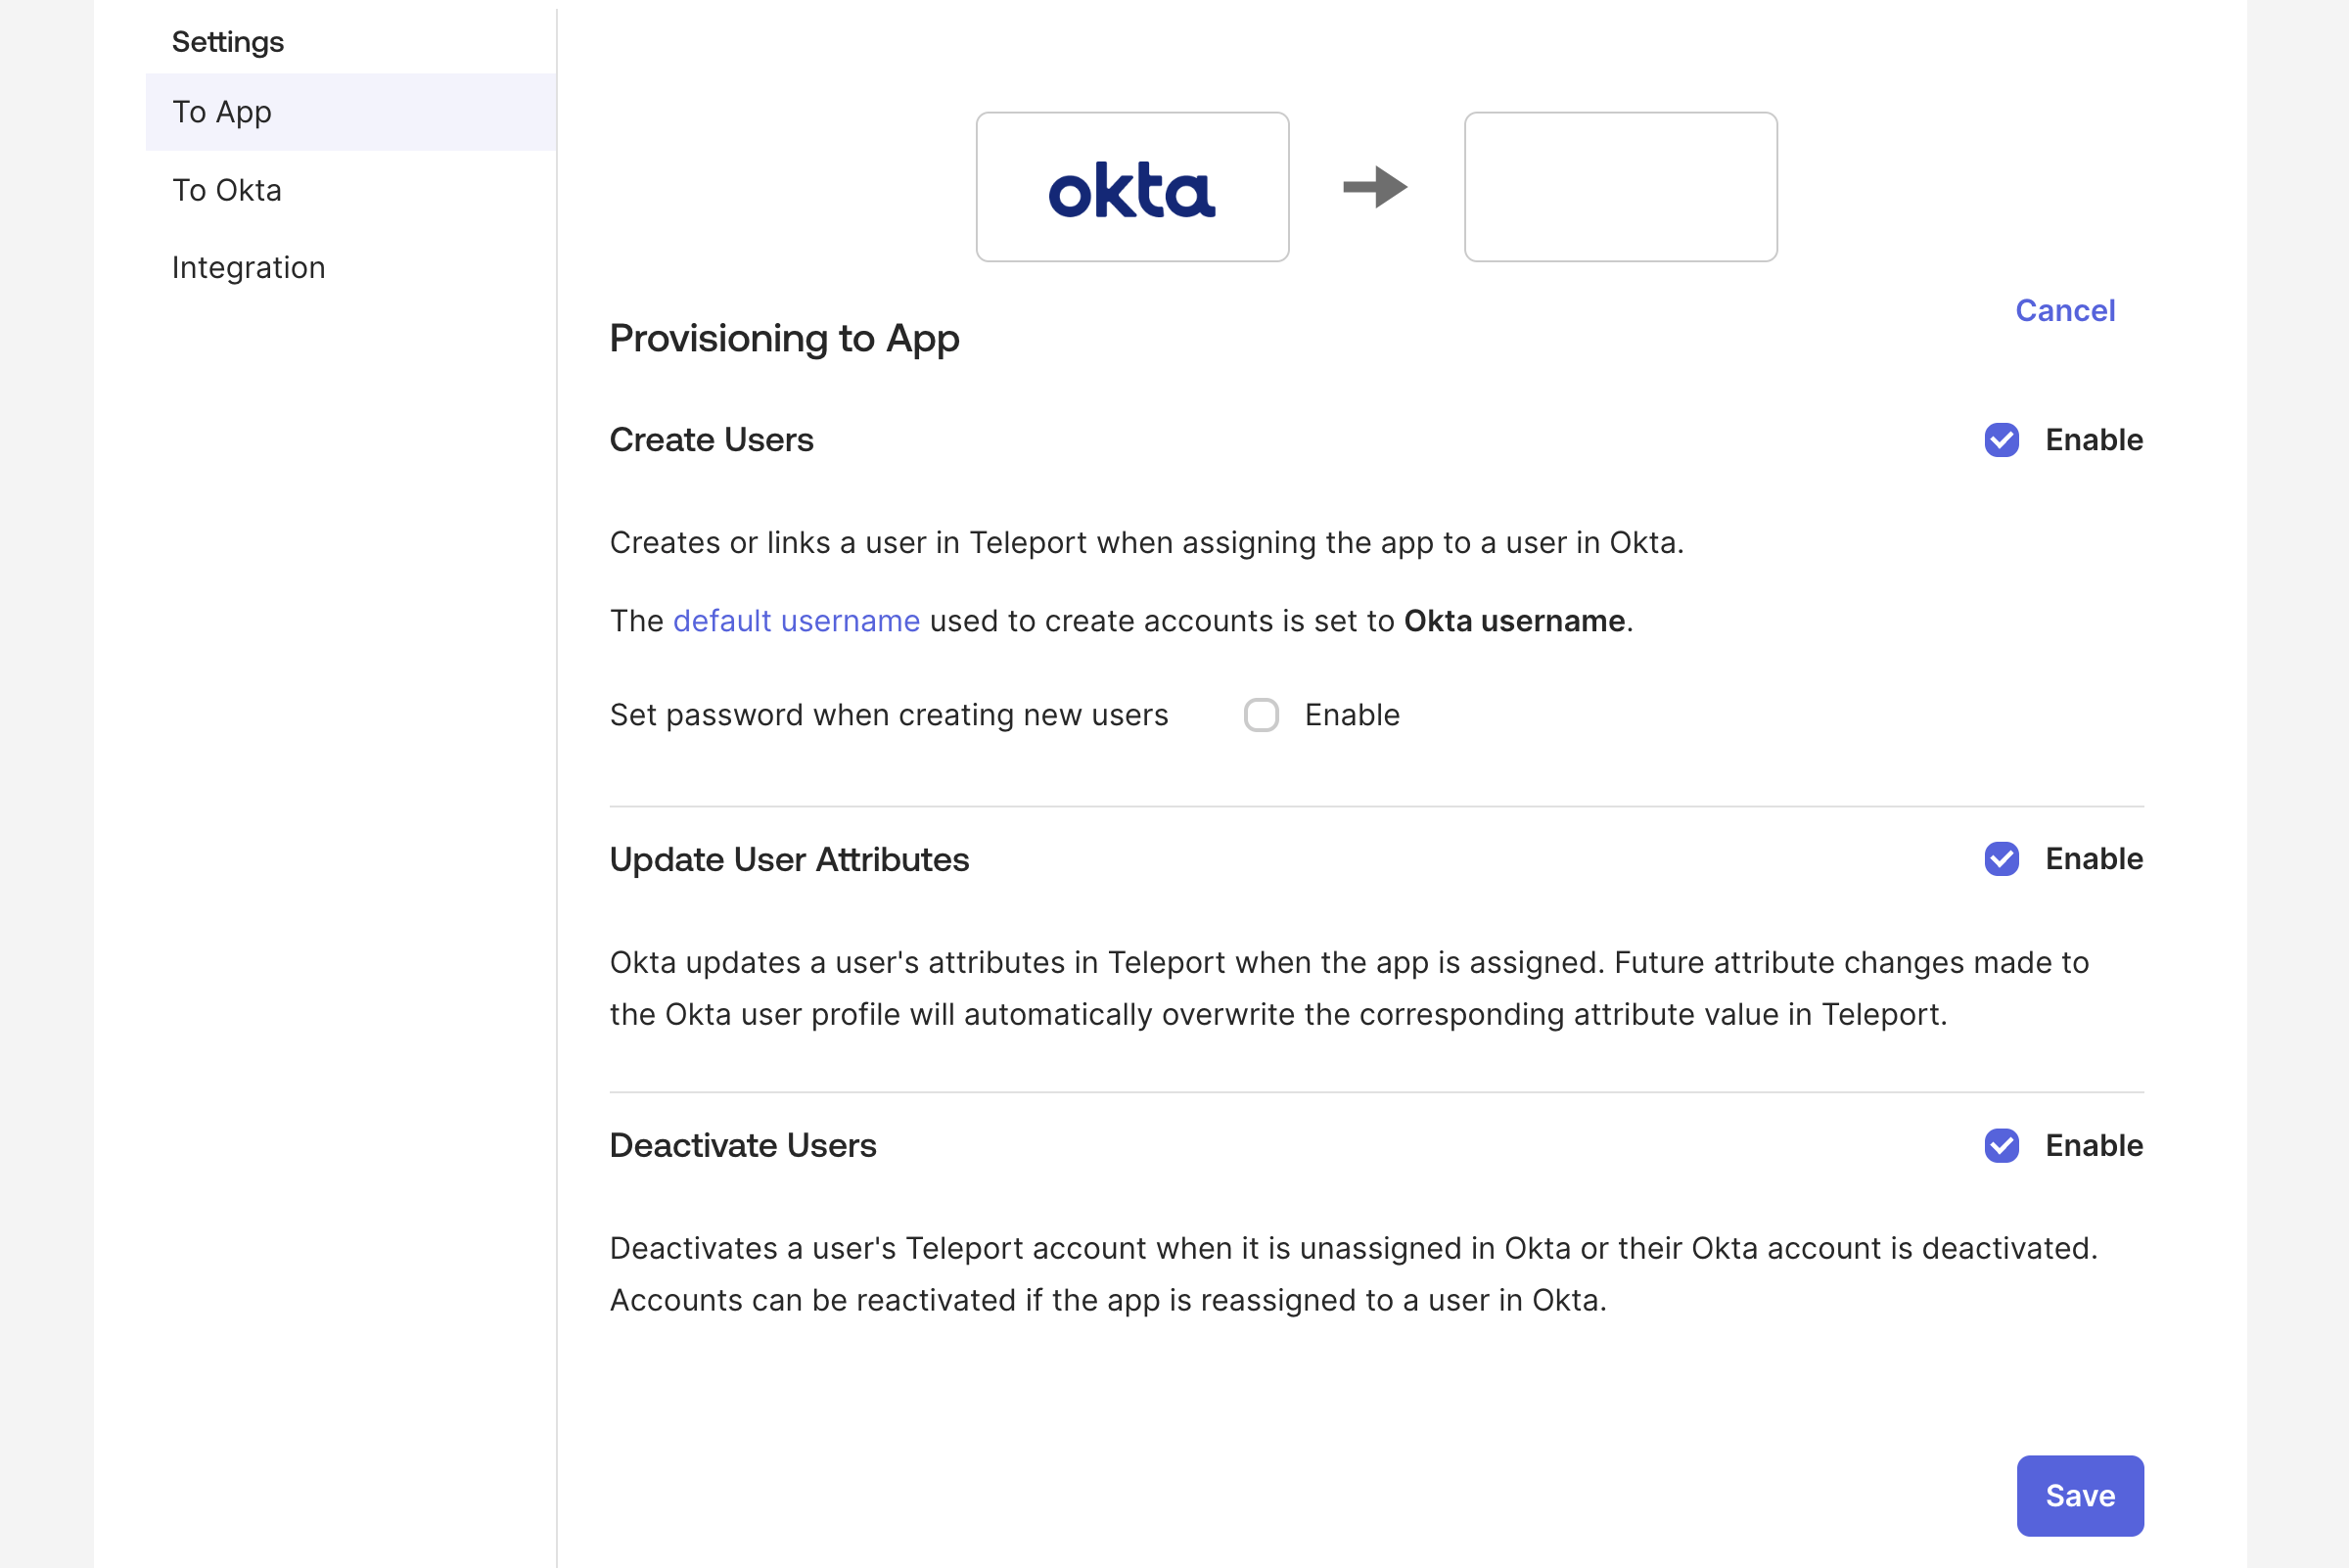The height and width of the screenshot is (1568, 2349).
Task: Select the To App settings tab
Action: point(222,112)
